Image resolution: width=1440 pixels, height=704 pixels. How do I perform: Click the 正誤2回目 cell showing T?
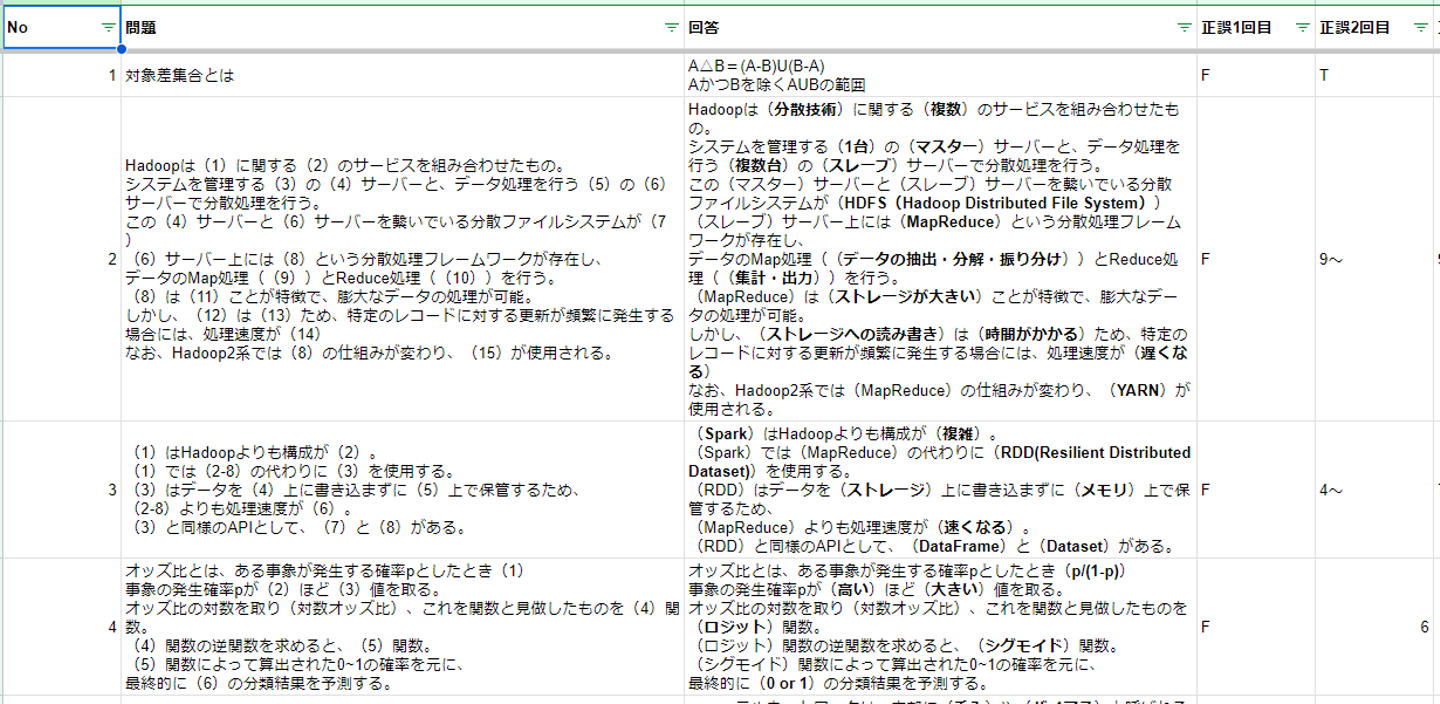pyautogui.click(x=1375, y=75)
